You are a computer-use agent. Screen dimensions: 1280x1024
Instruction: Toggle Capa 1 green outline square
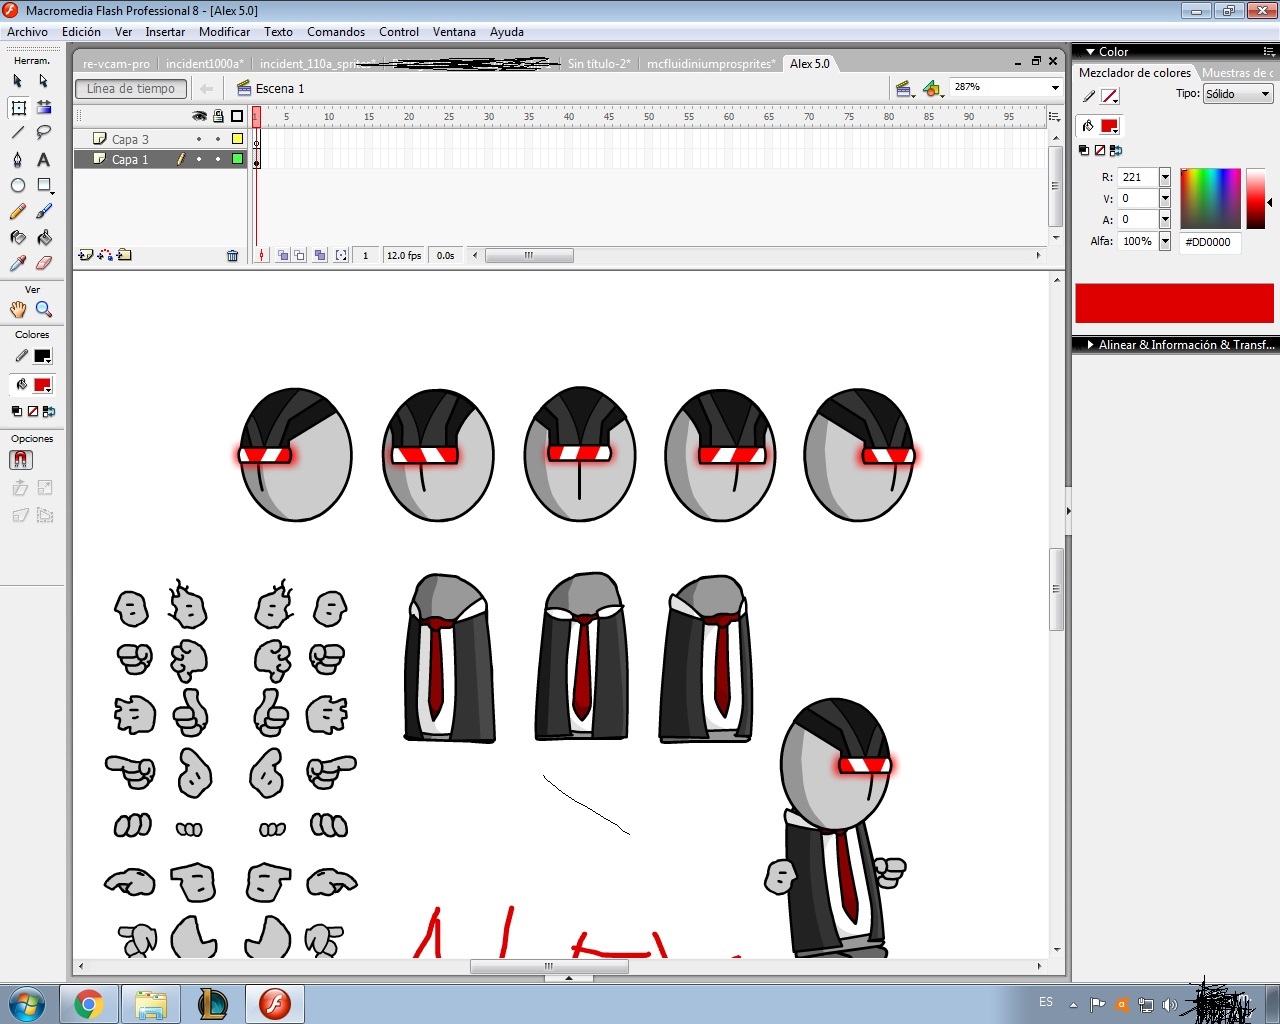[237, 159]
